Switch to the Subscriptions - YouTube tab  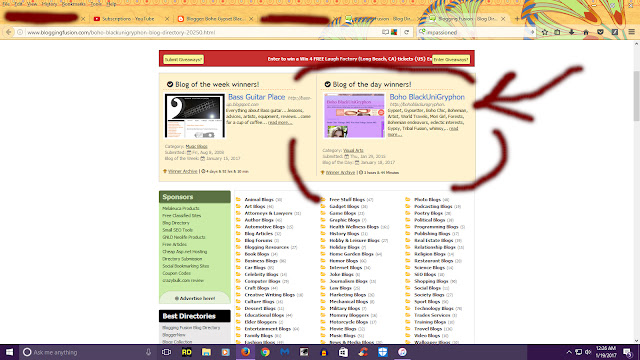[x=128, y=19]
